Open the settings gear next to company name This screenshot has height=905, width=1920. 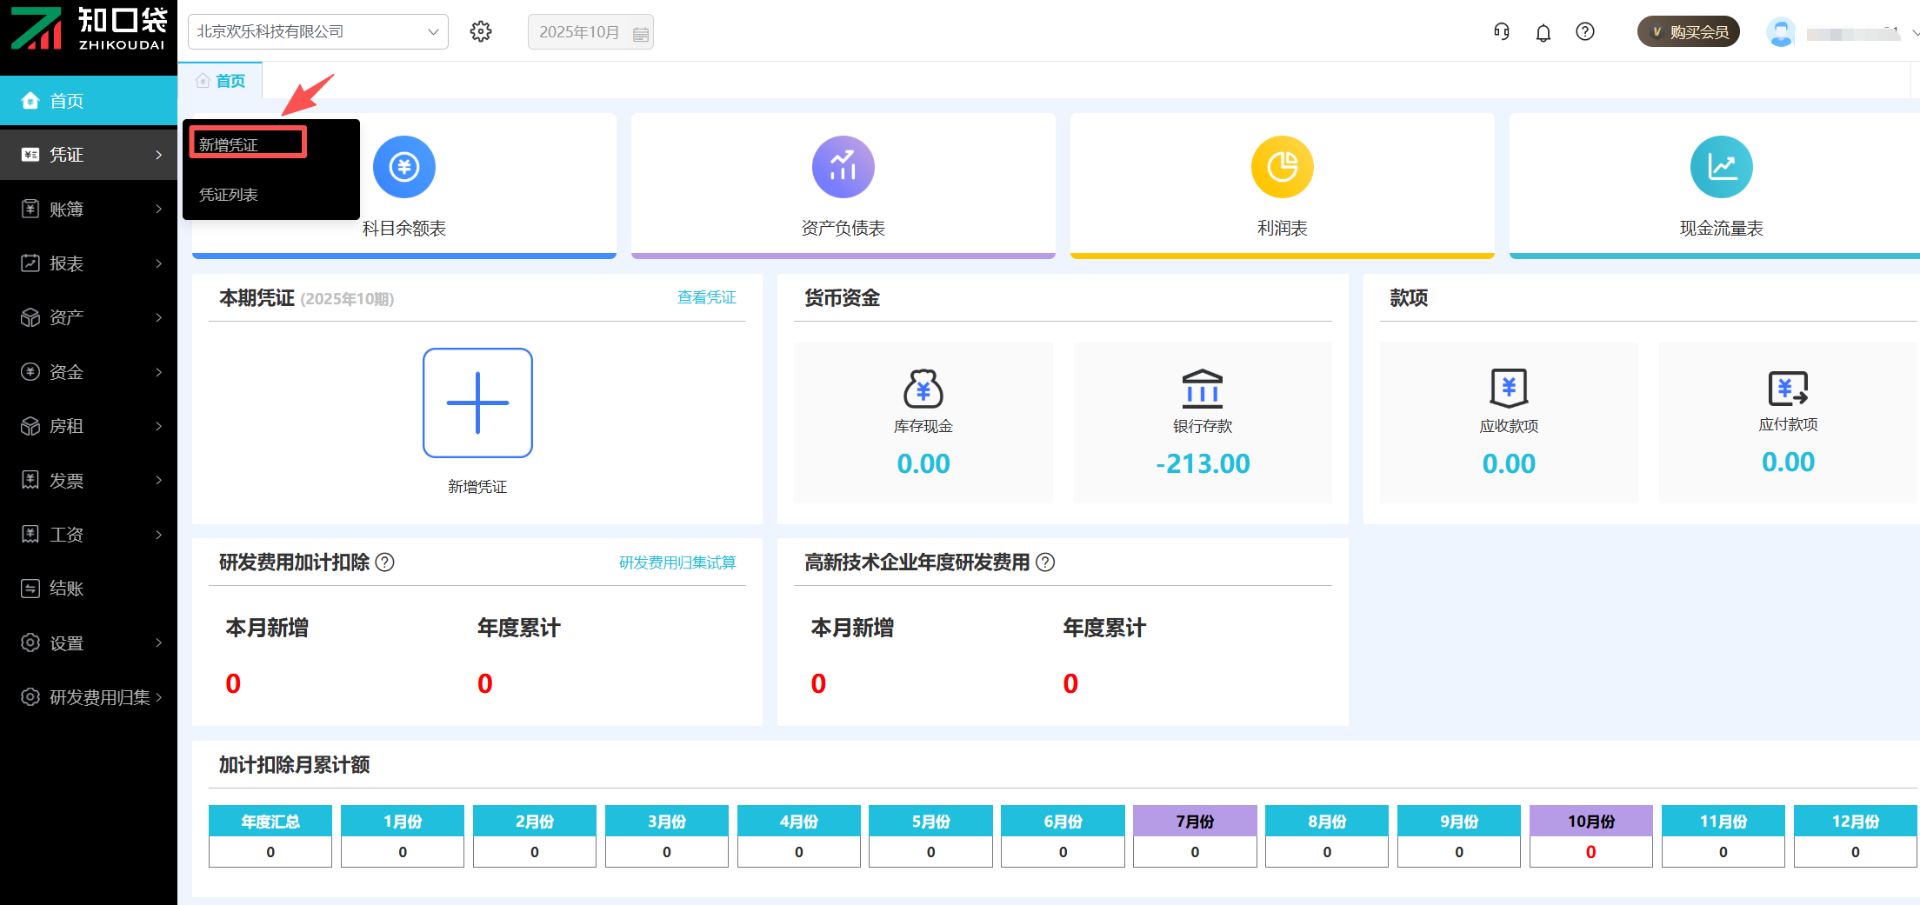point(481,32)
